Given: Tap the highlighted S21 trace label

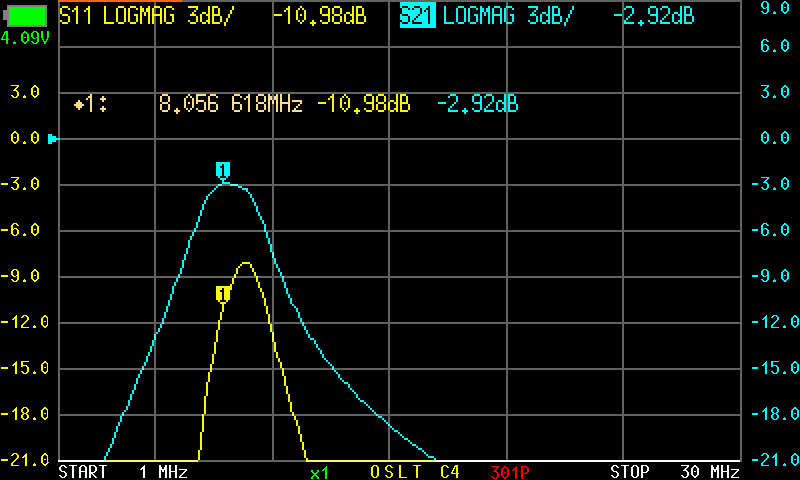Looking at the screenshot, I should (417, 16).
